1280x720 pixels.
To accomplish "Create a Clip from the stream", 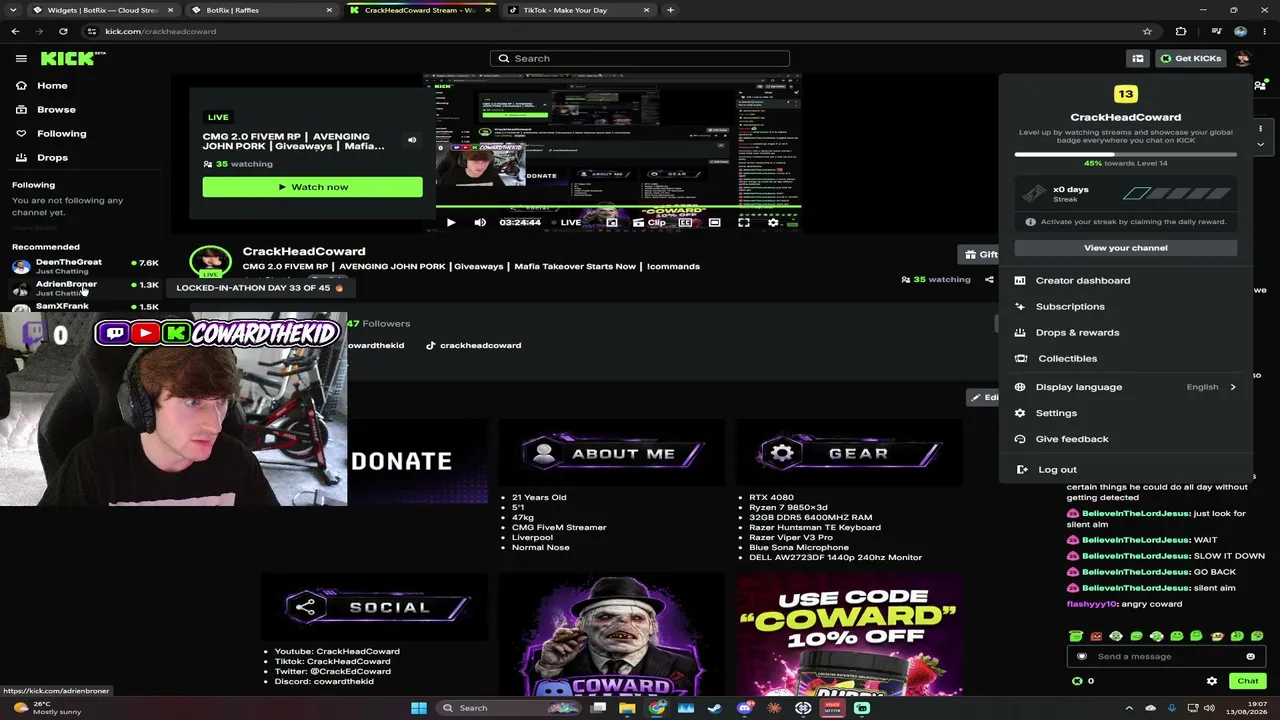I will [x=650, y=222].
